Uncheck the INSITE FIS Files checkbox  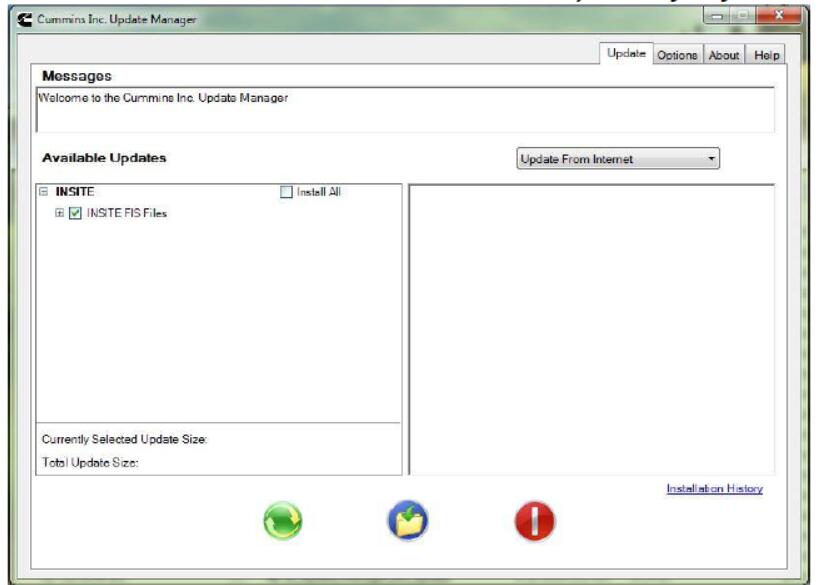pyautogui.click(x=75, y=213)
